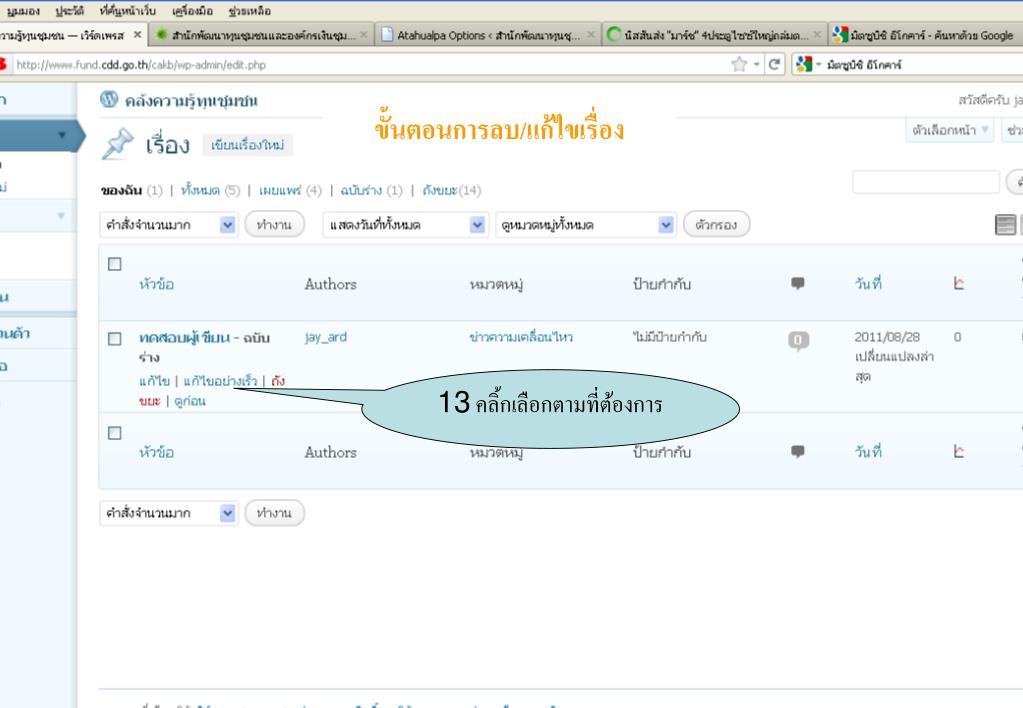The image size is (1023, 708).
Task: Click the posts search input box
Action: click(926, 181)
